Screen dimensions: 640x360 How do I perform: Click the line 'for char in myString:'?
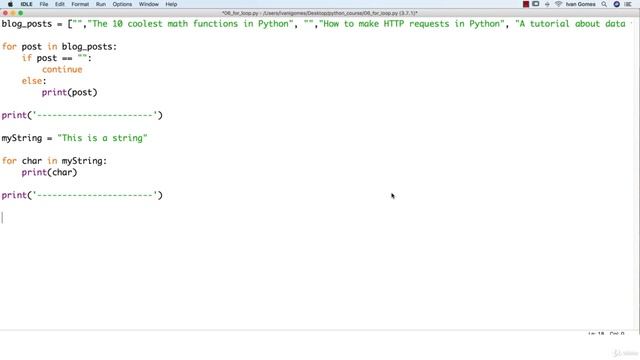54,161
